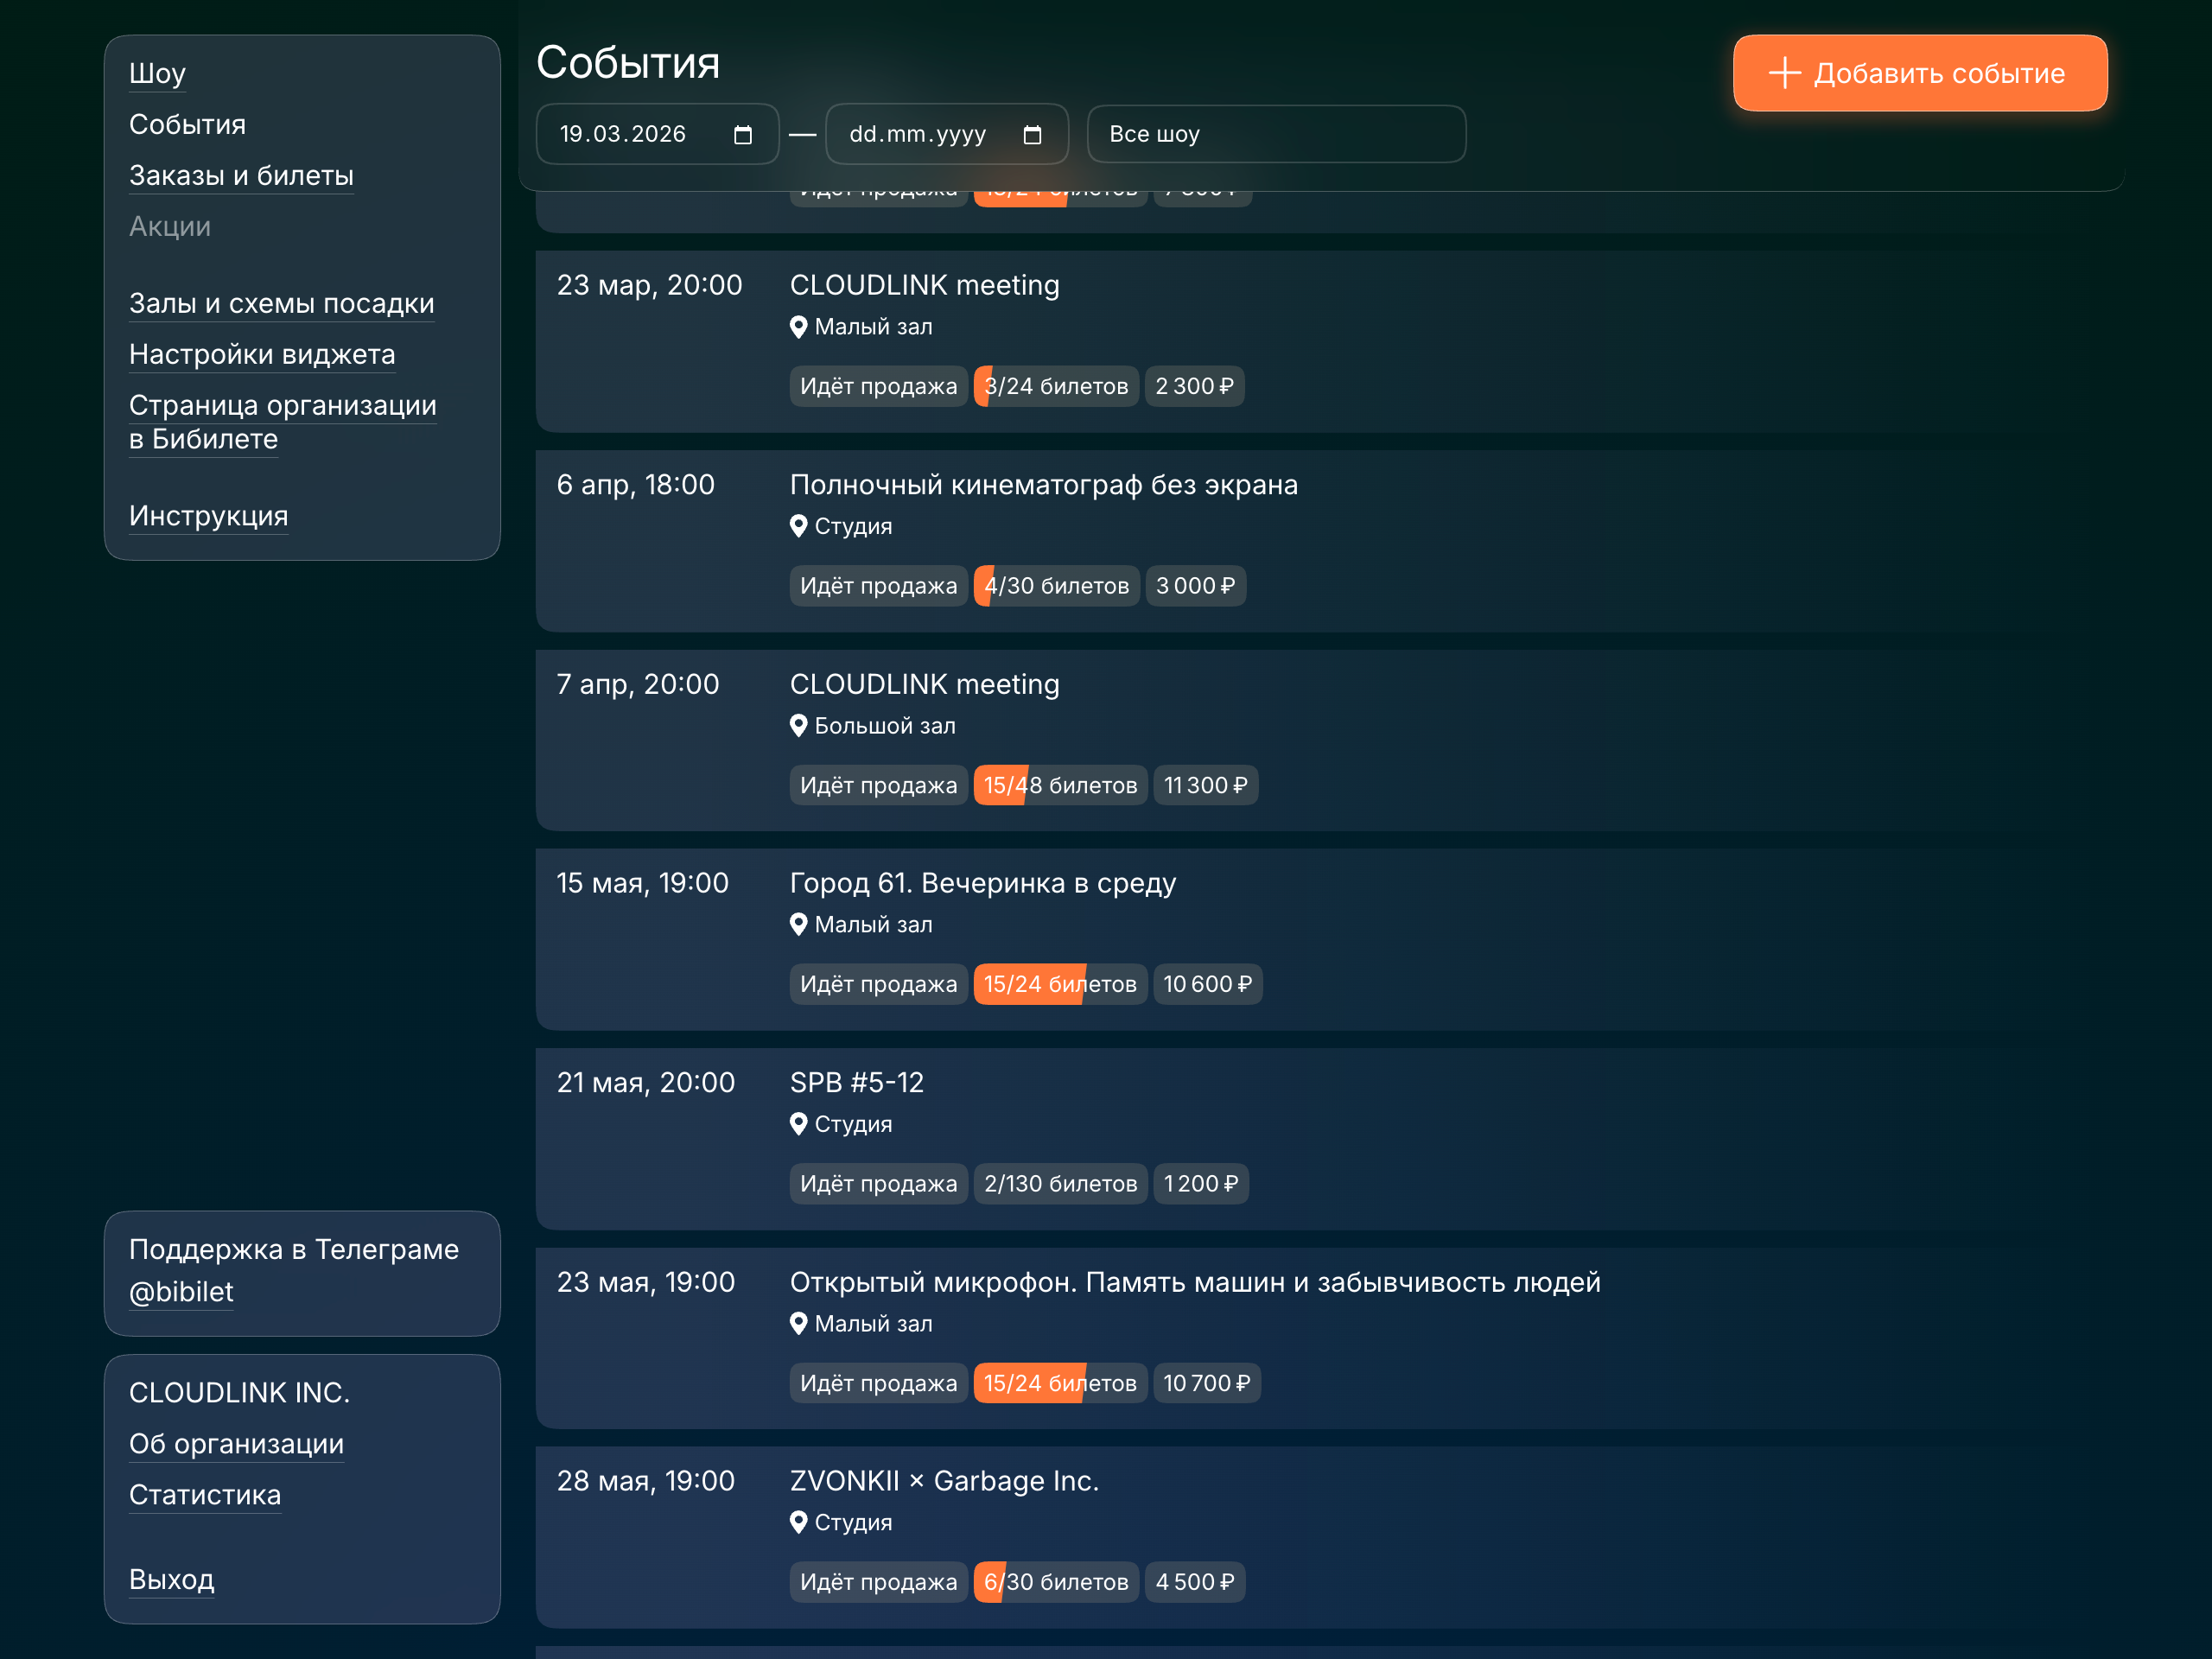Screen dimensions: 2212x1659
Task: Click the 15/48 билетов progress bar
Action: tap(1059, 785)
